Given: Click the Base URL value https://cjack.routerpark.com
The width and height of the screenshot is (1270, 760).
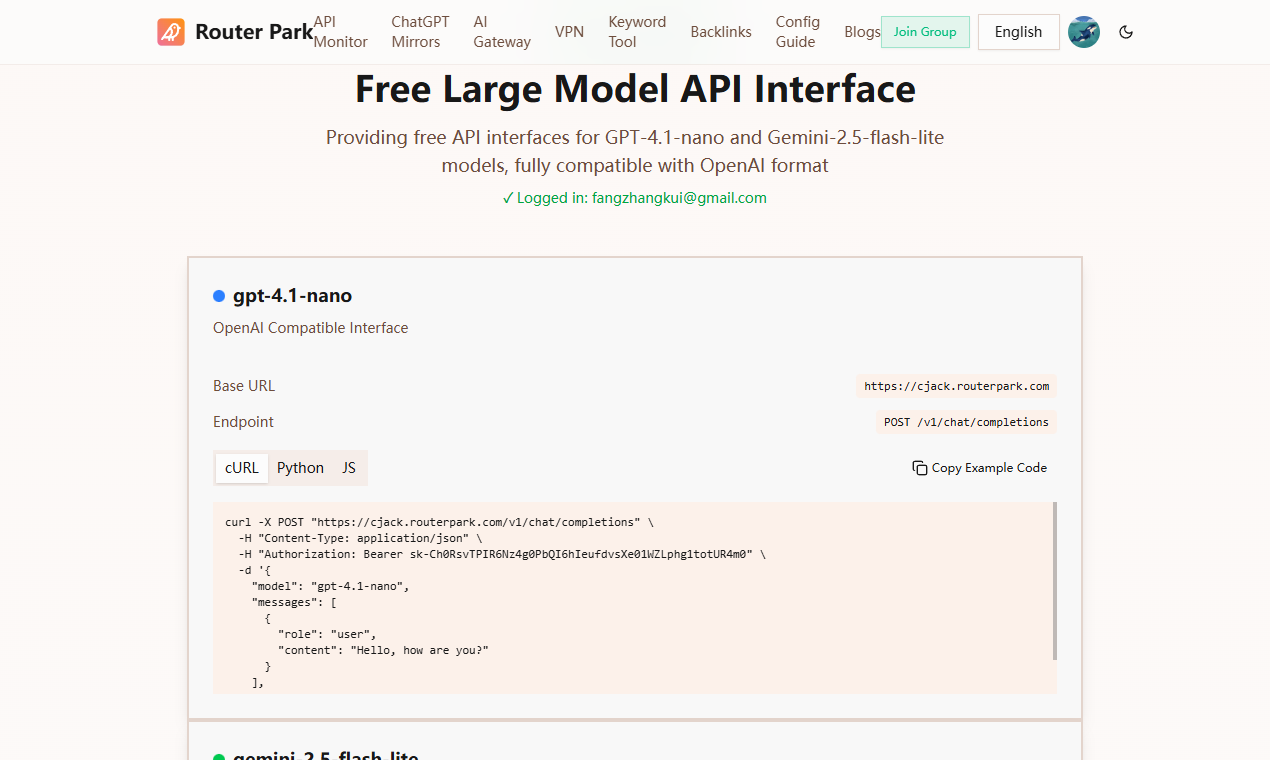Looking at the screenshot, I should (956, 386).
